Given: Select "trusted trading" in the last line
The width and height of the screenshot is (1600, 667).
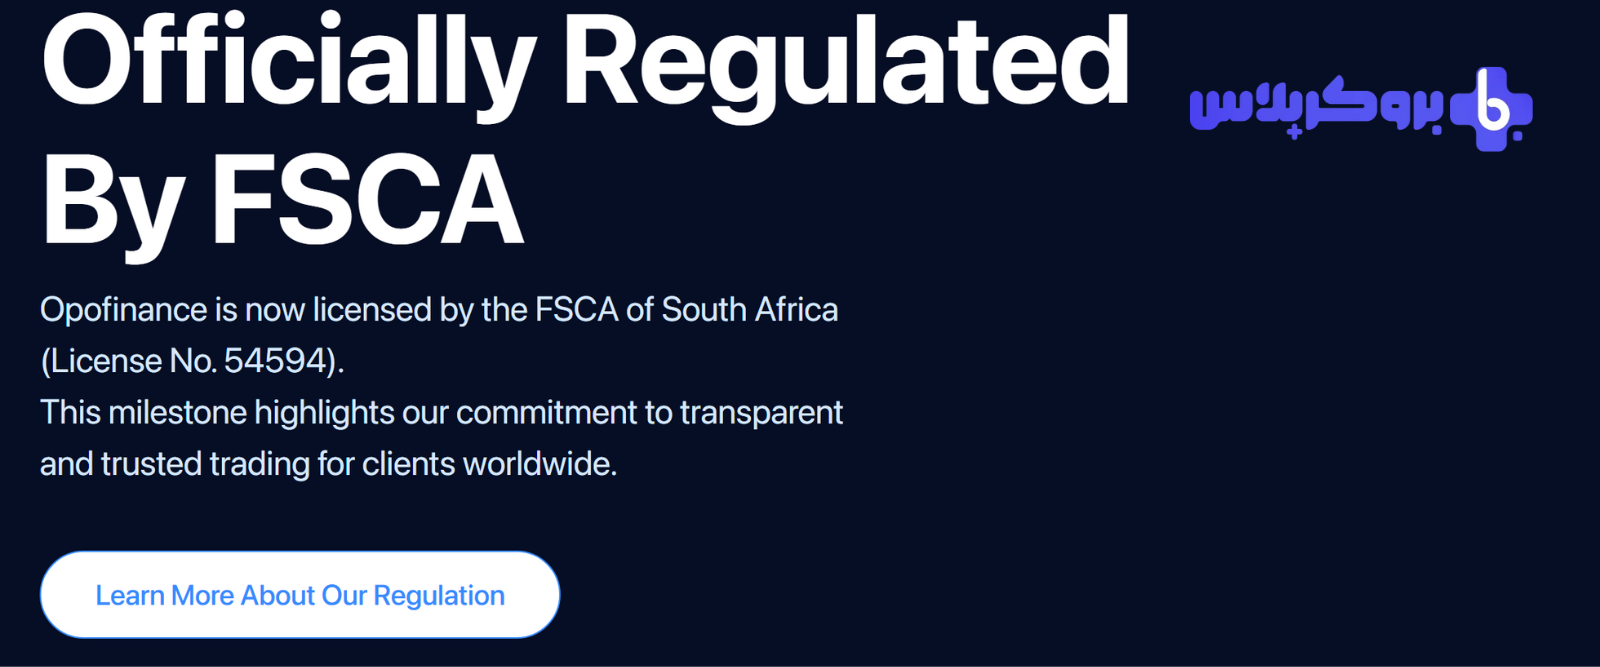Looking at the screenshot, I should click(x=205, y=464).
